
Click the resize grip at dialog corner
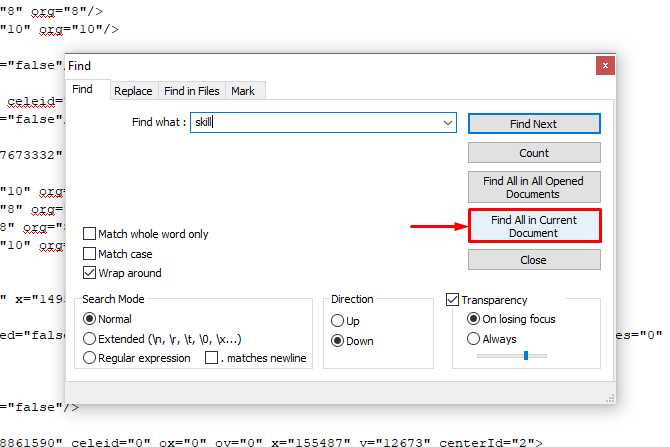608,397
